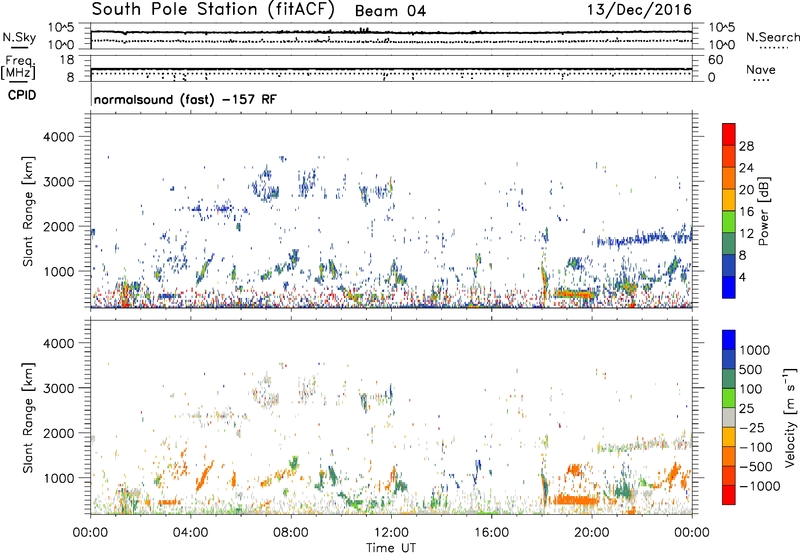Click the 'CPID' label
This screenshot has height=554, width=800.
pos(21,95)
